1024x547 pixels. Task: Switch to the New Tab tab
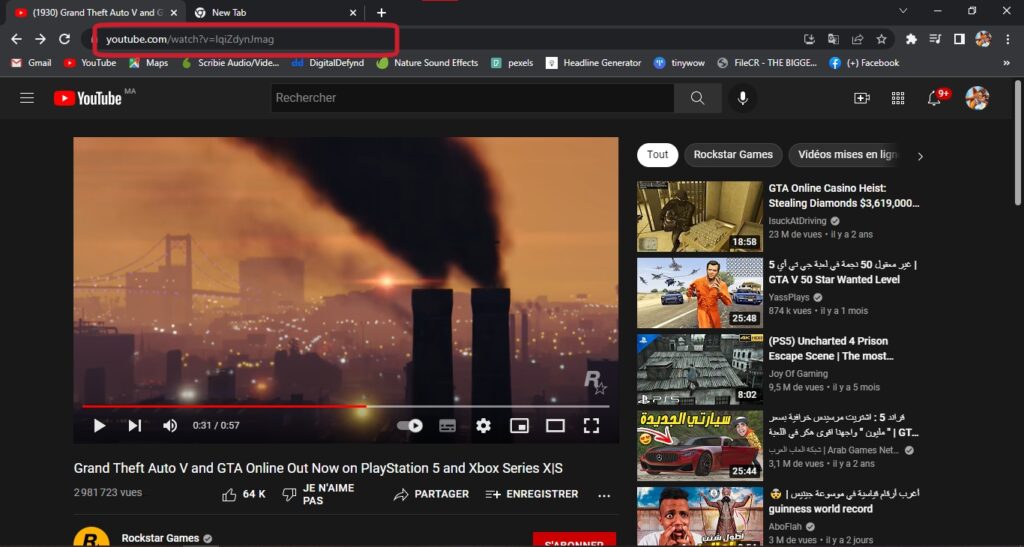[276, 12]
